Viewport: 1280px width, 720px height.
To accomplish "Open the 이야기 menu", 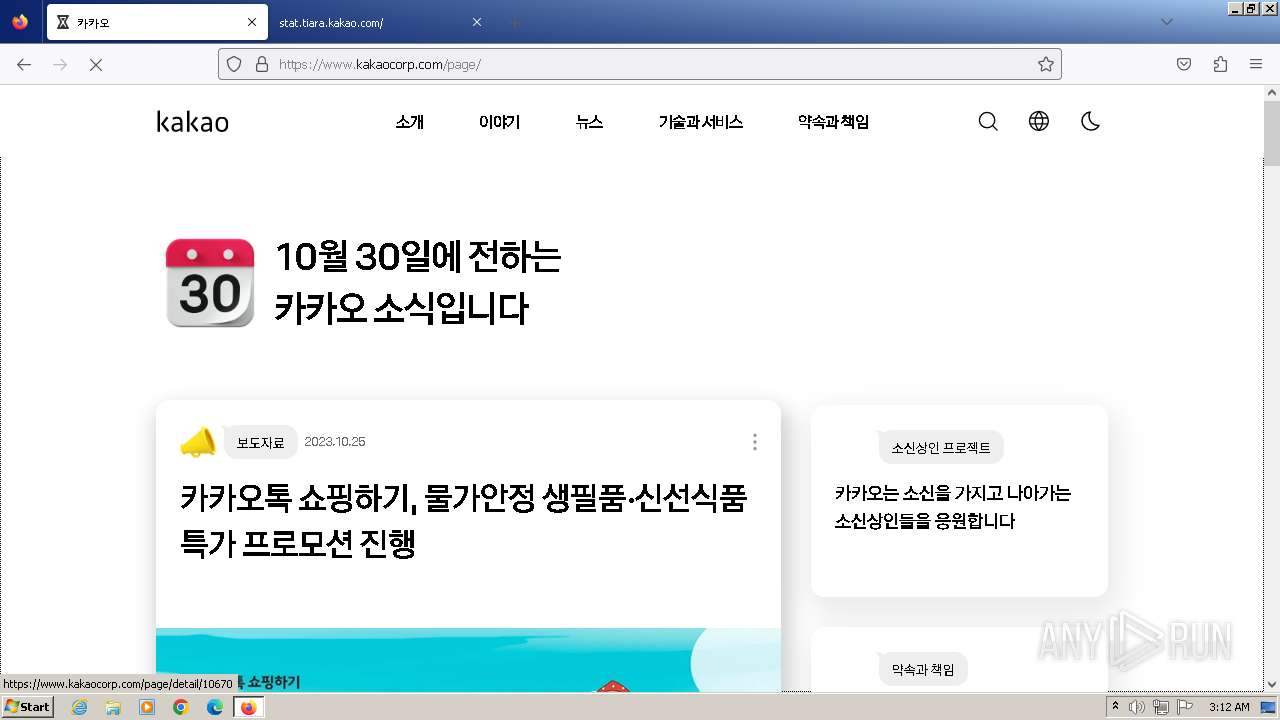I will pyautogui.click(x=499, y=122).
